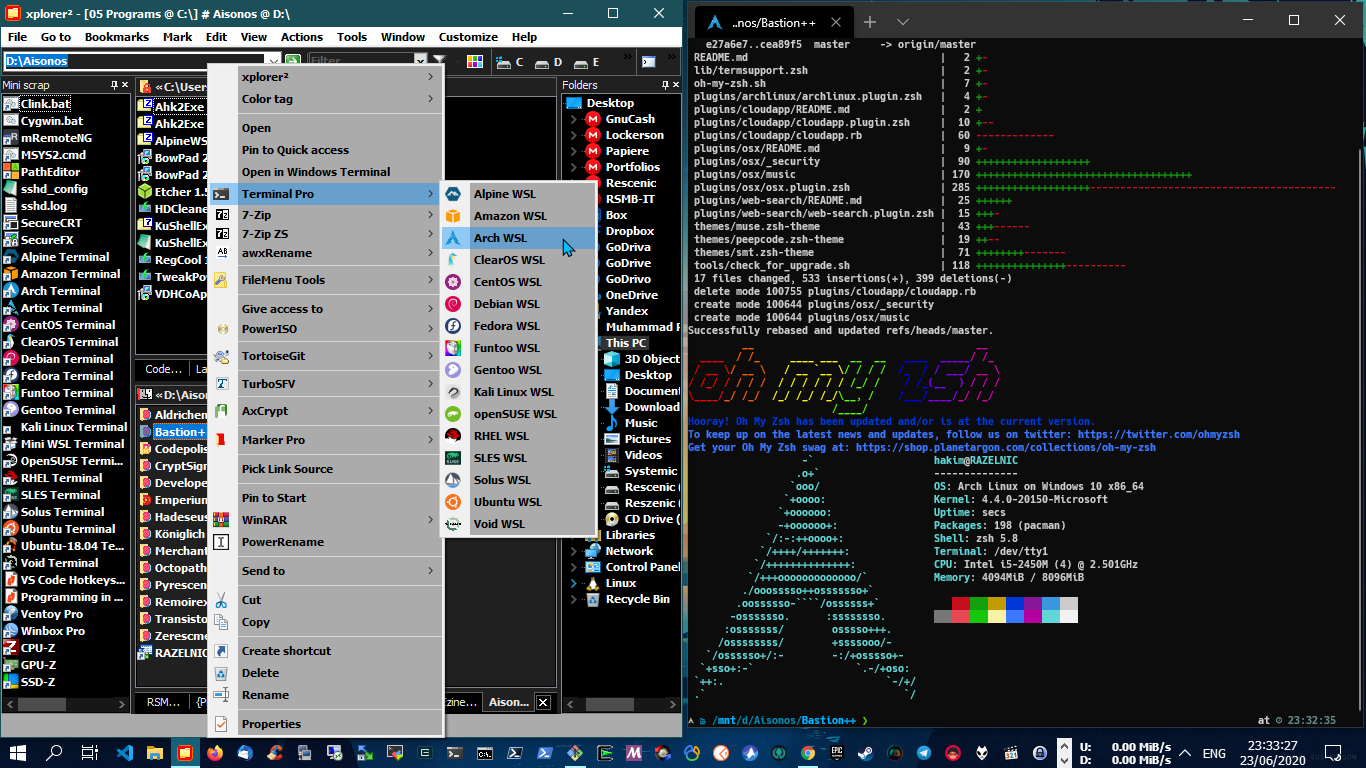The width and height of the screenshot is (1366, 768).
Task: Expand the xplorer² context submenu
Action: 431,77
